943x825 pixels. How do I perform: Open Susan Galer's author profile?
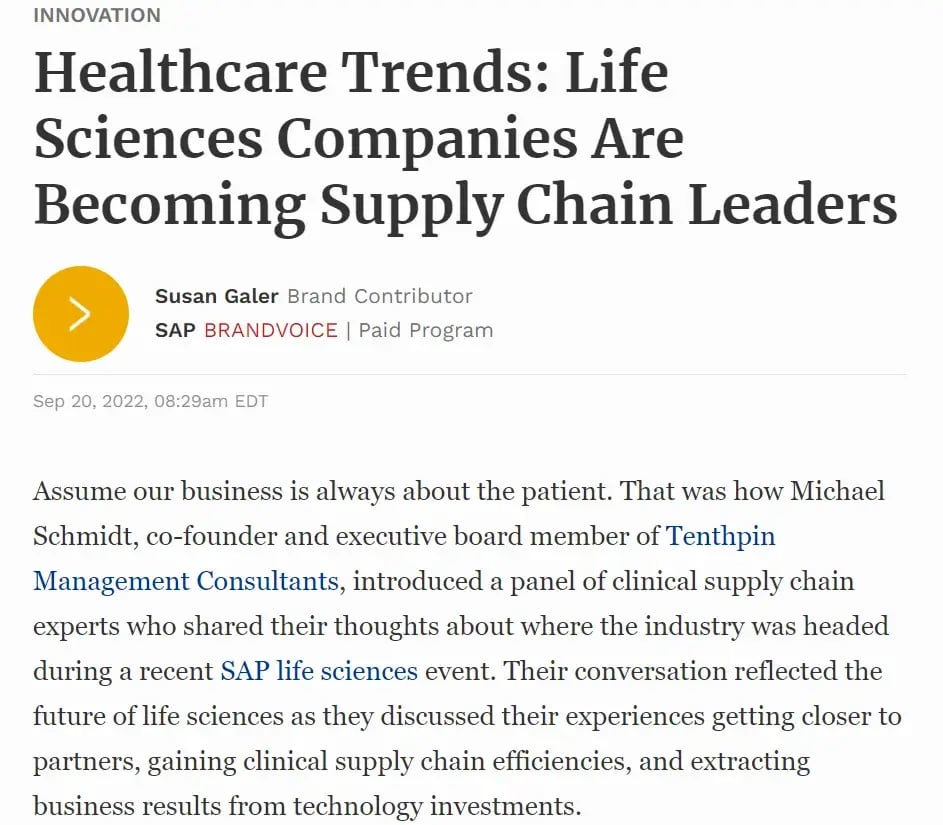[x=217, y=296]
